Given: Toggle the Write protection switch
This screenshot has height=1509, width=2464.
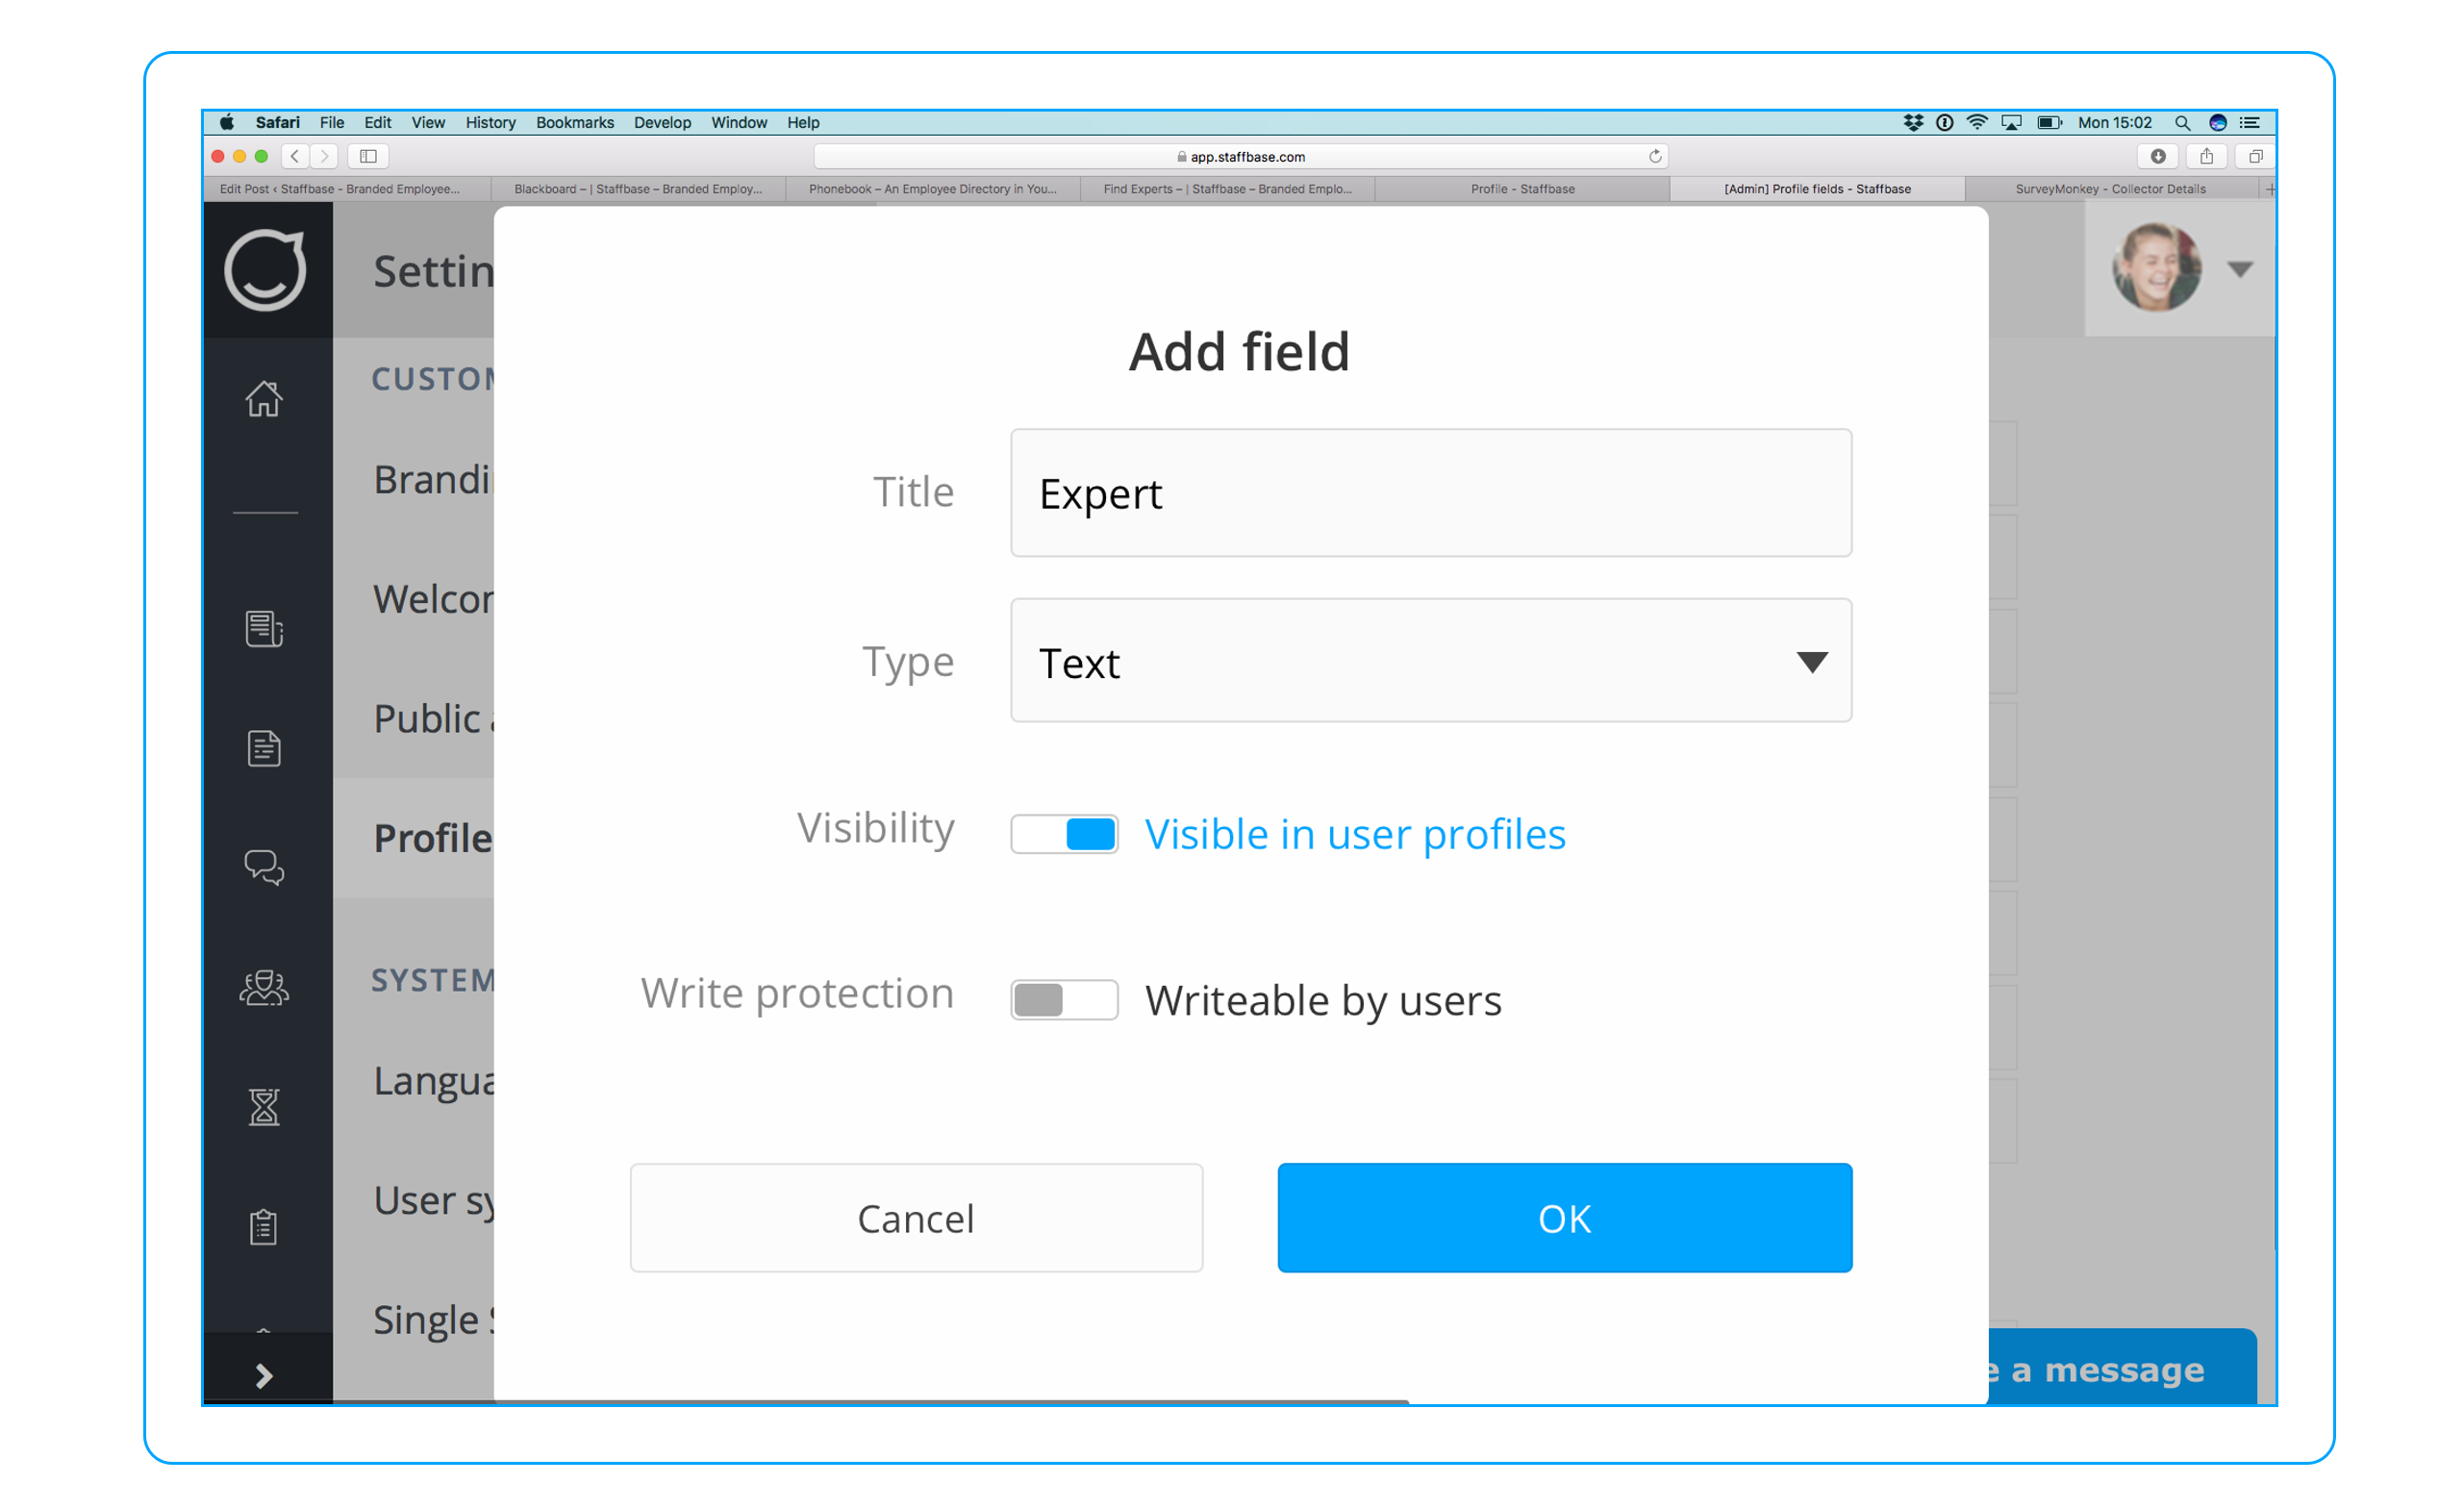Looking at the screenshot, I should click(1064, 1000).
